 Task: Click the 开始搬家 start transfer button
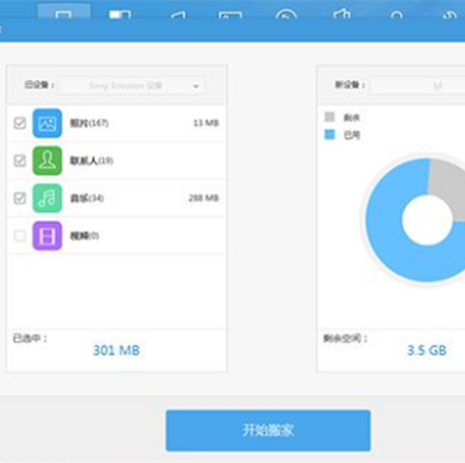268,430
